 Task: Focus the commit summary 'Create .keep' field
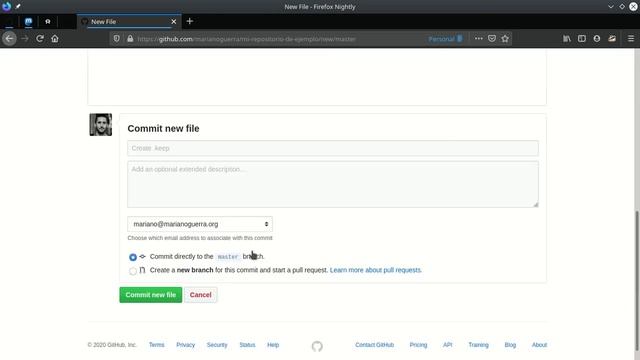tap(333, 148)
